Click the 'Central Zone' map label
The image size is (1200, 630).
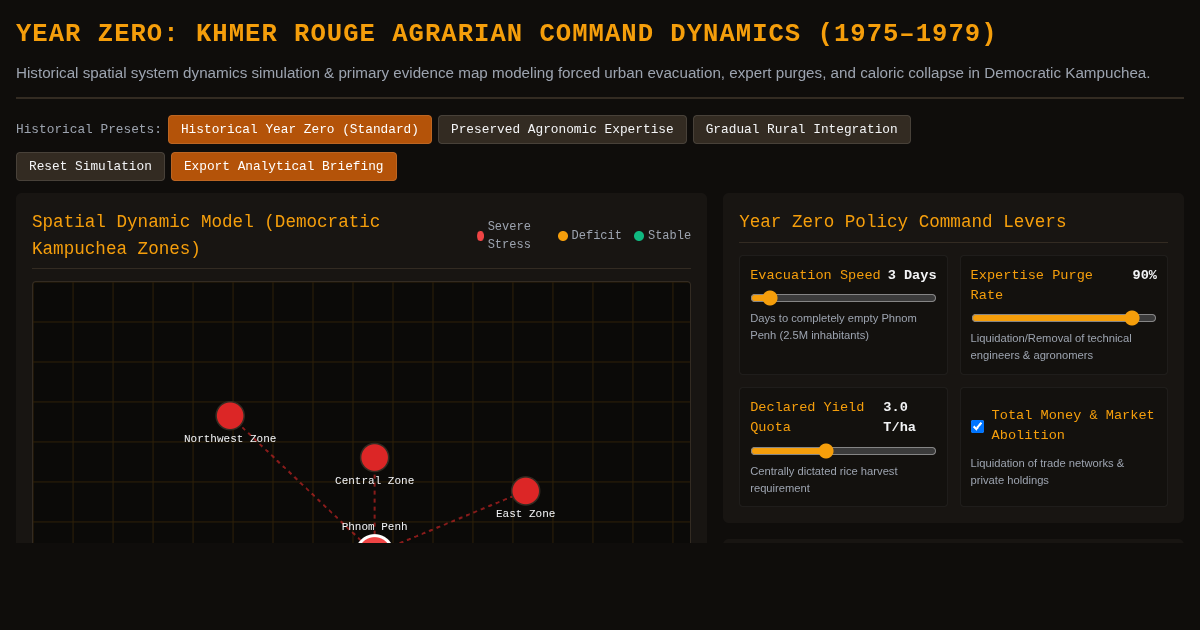coord(375,481)
